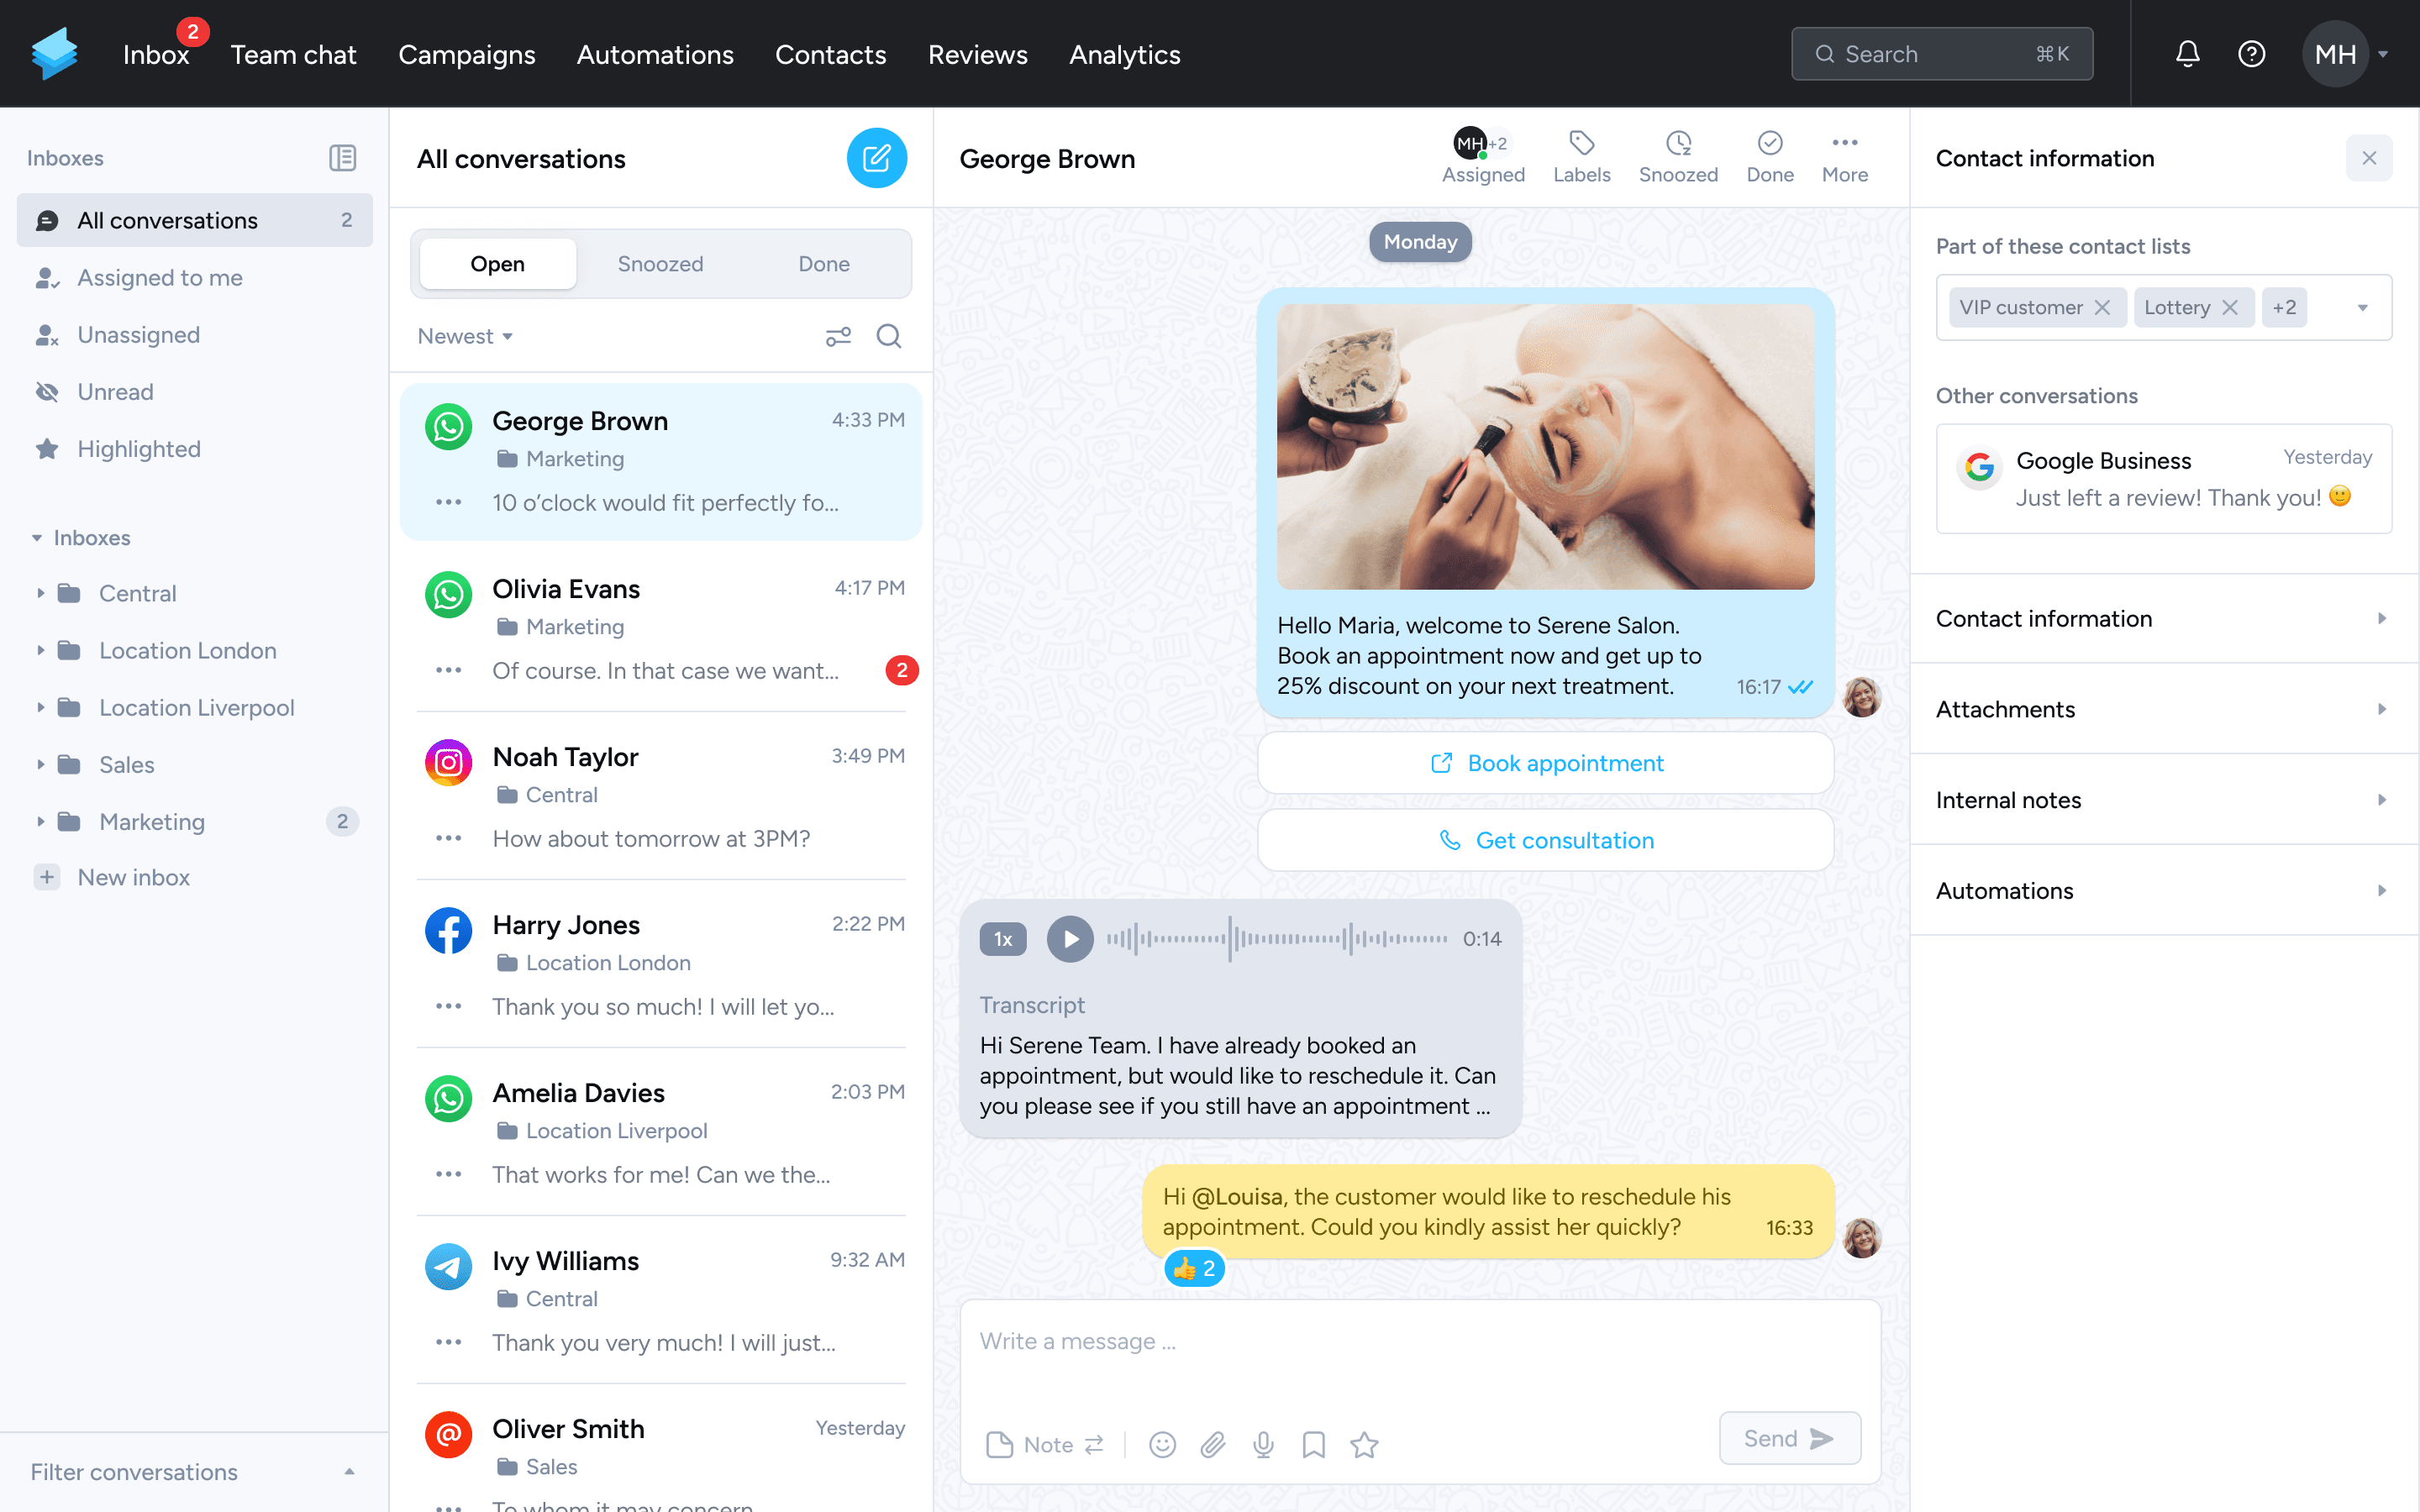
Task: Select the Marketing inbox in sidebar
Action: (x=153, y=821)
